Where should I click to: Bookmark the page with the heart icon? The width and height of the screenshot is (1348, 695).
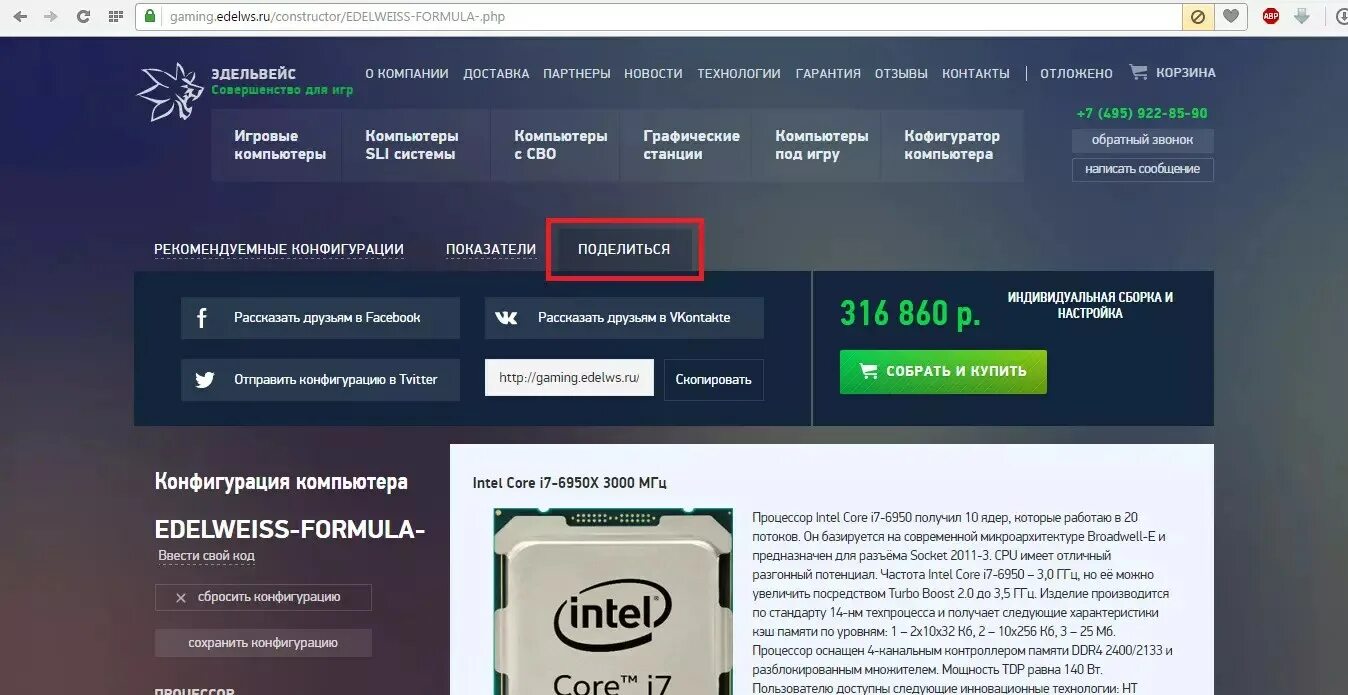click(1231, 16)
